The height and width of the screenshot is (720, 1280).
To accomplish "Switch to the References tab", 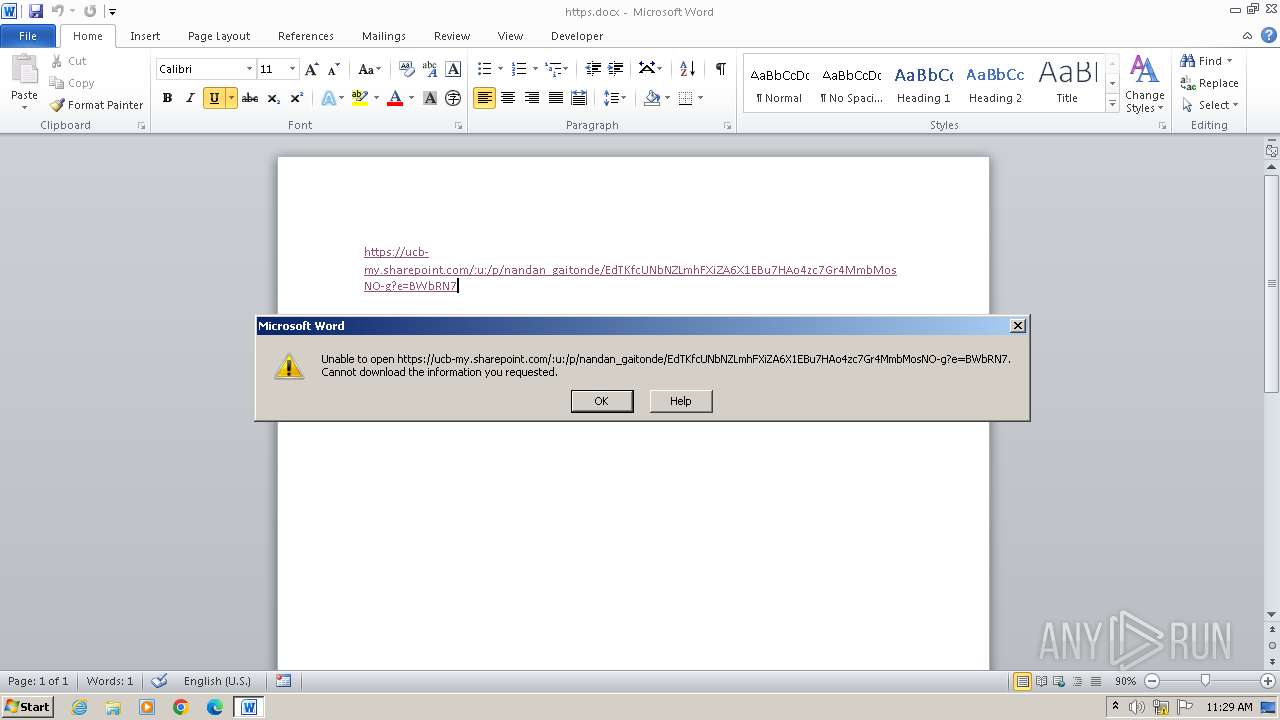I will (306, 36).
